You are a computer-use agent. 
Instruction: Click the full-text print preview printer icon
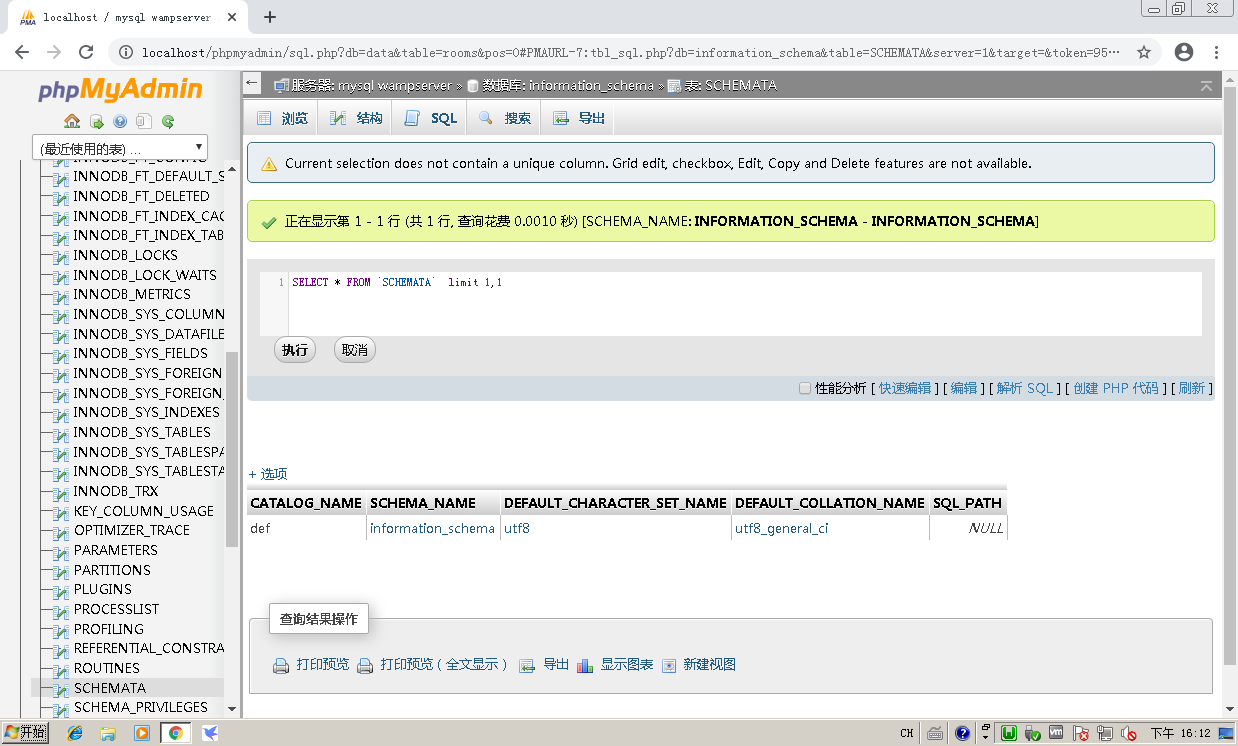(365, 665)
